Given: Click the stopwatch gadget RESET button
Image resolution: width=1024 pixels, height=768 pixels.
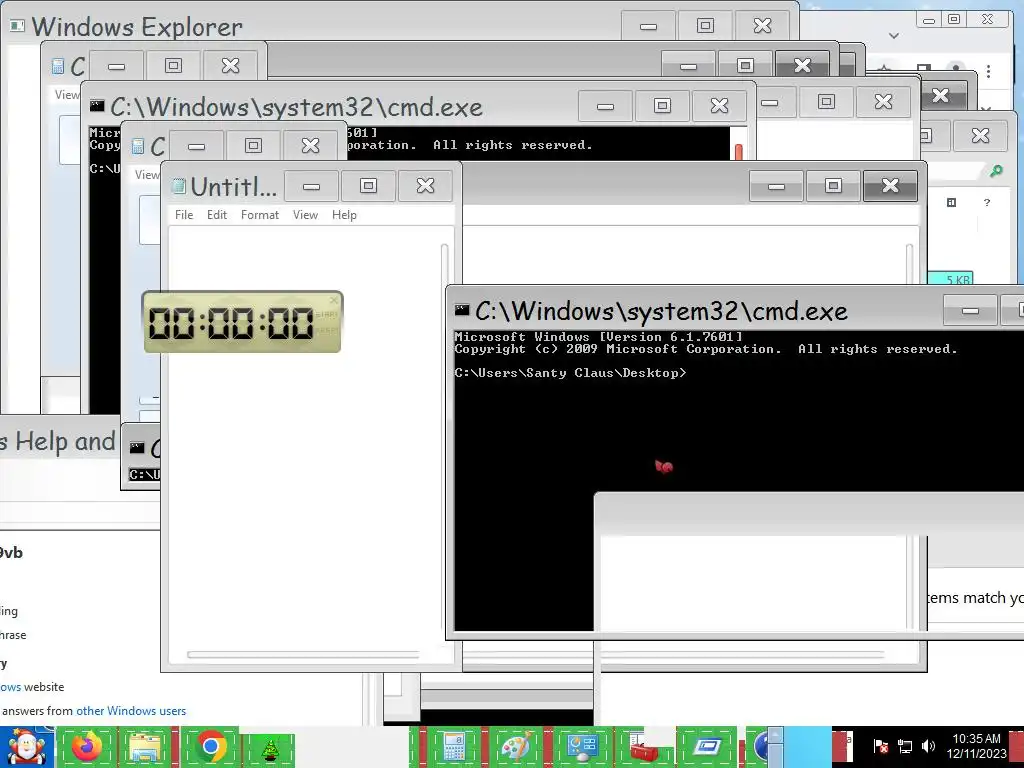Looking at the screenshot, I should click(x=327, y=331).
